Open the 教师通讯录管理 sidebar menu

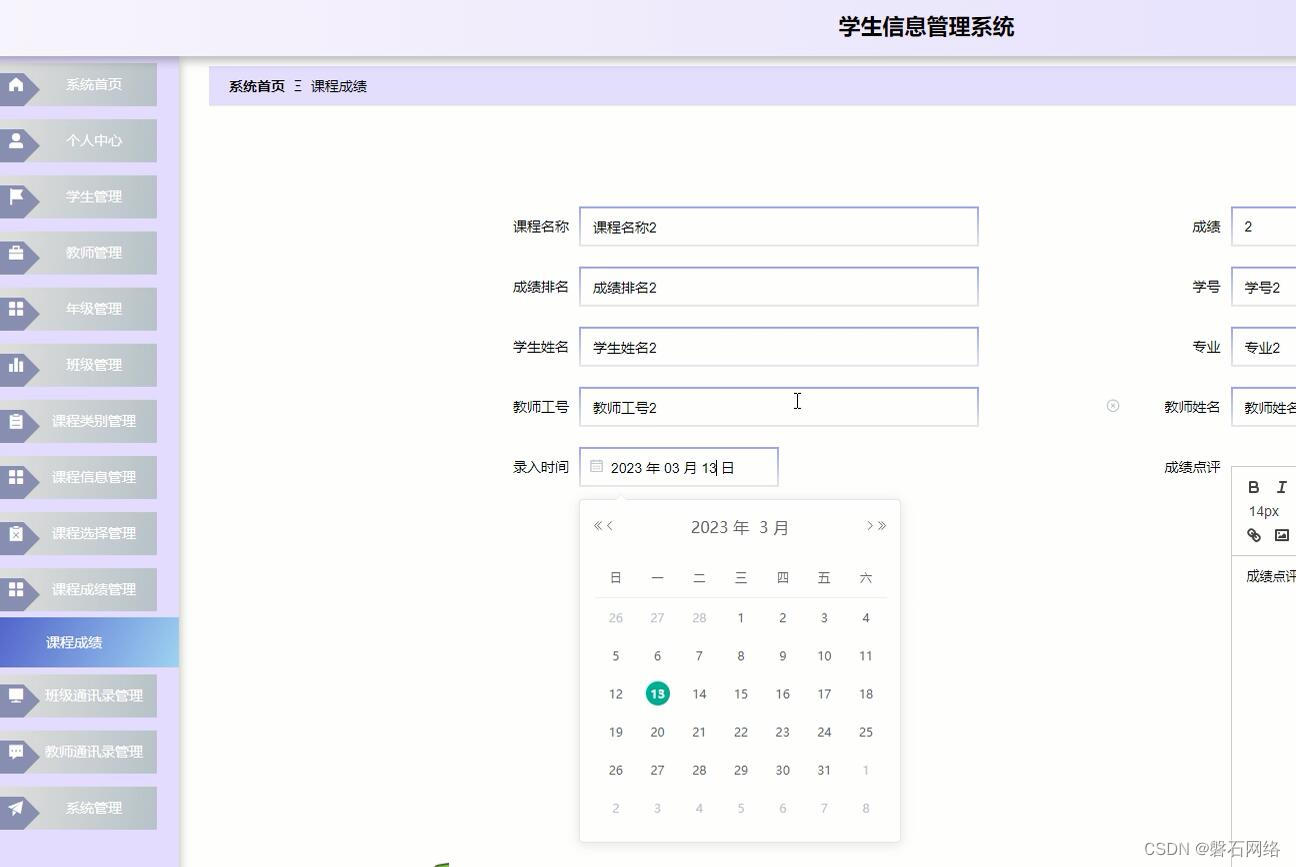pos(92,751)
